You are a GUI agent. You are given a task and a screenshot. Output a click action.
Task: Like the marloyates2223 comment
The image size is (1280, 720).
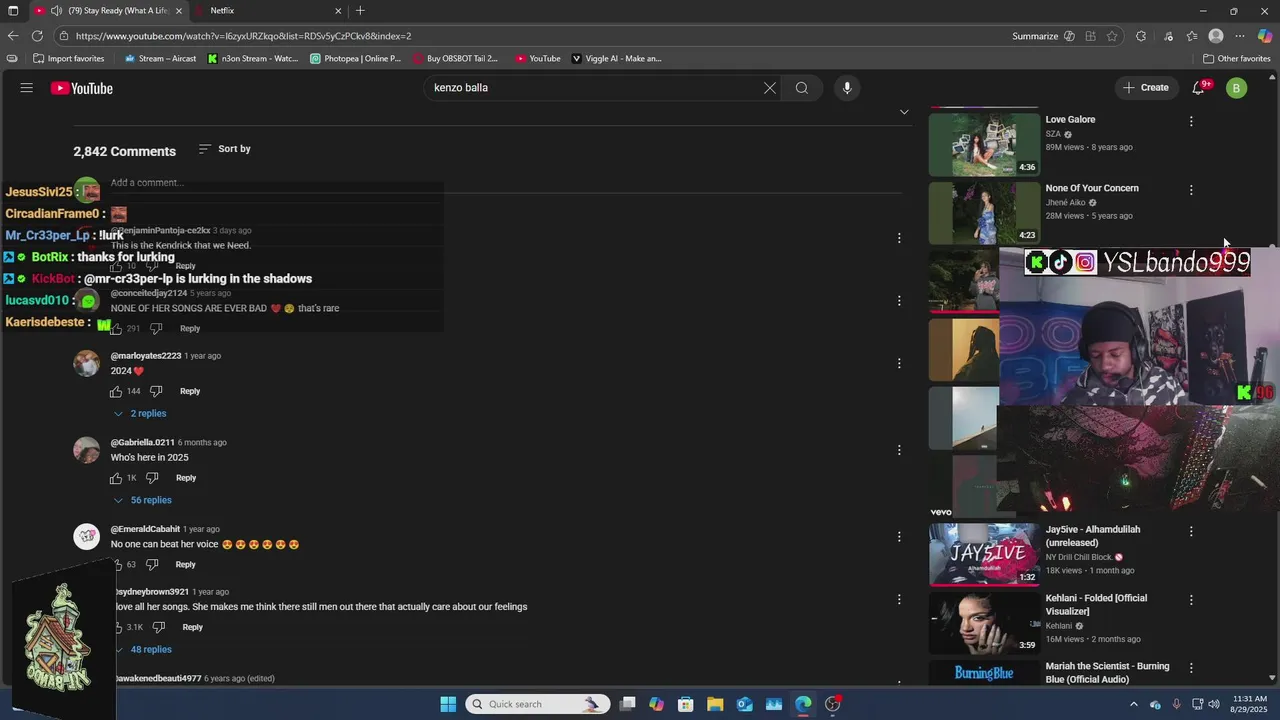116,391
